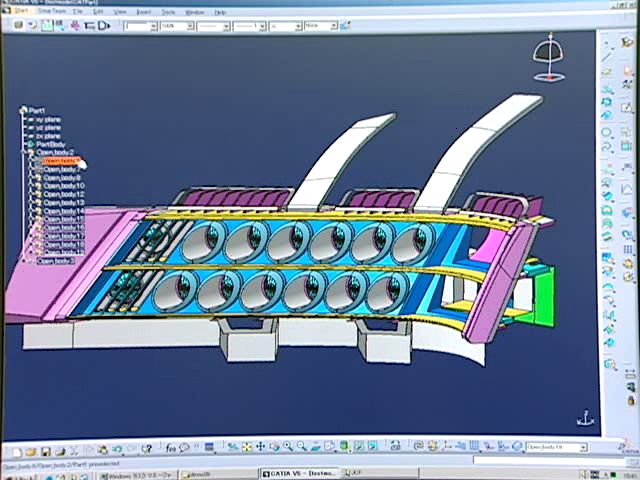
Task: Open the Tools menu
Action: click(x=167, y=11)
